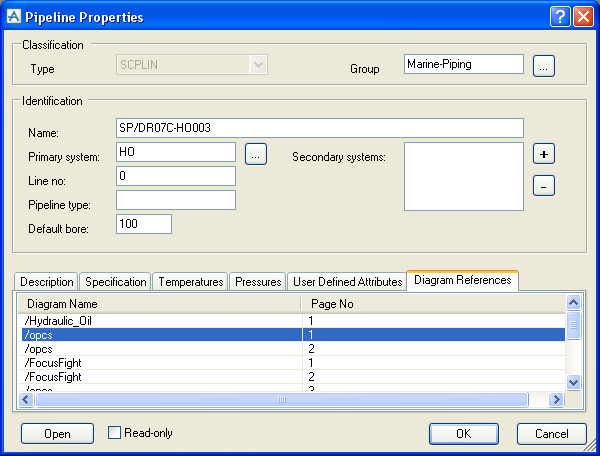Viewport: 600px width, 456px height.
Task: Select the /Hydraulic_Oil diagram row
Action: point(160,319)
